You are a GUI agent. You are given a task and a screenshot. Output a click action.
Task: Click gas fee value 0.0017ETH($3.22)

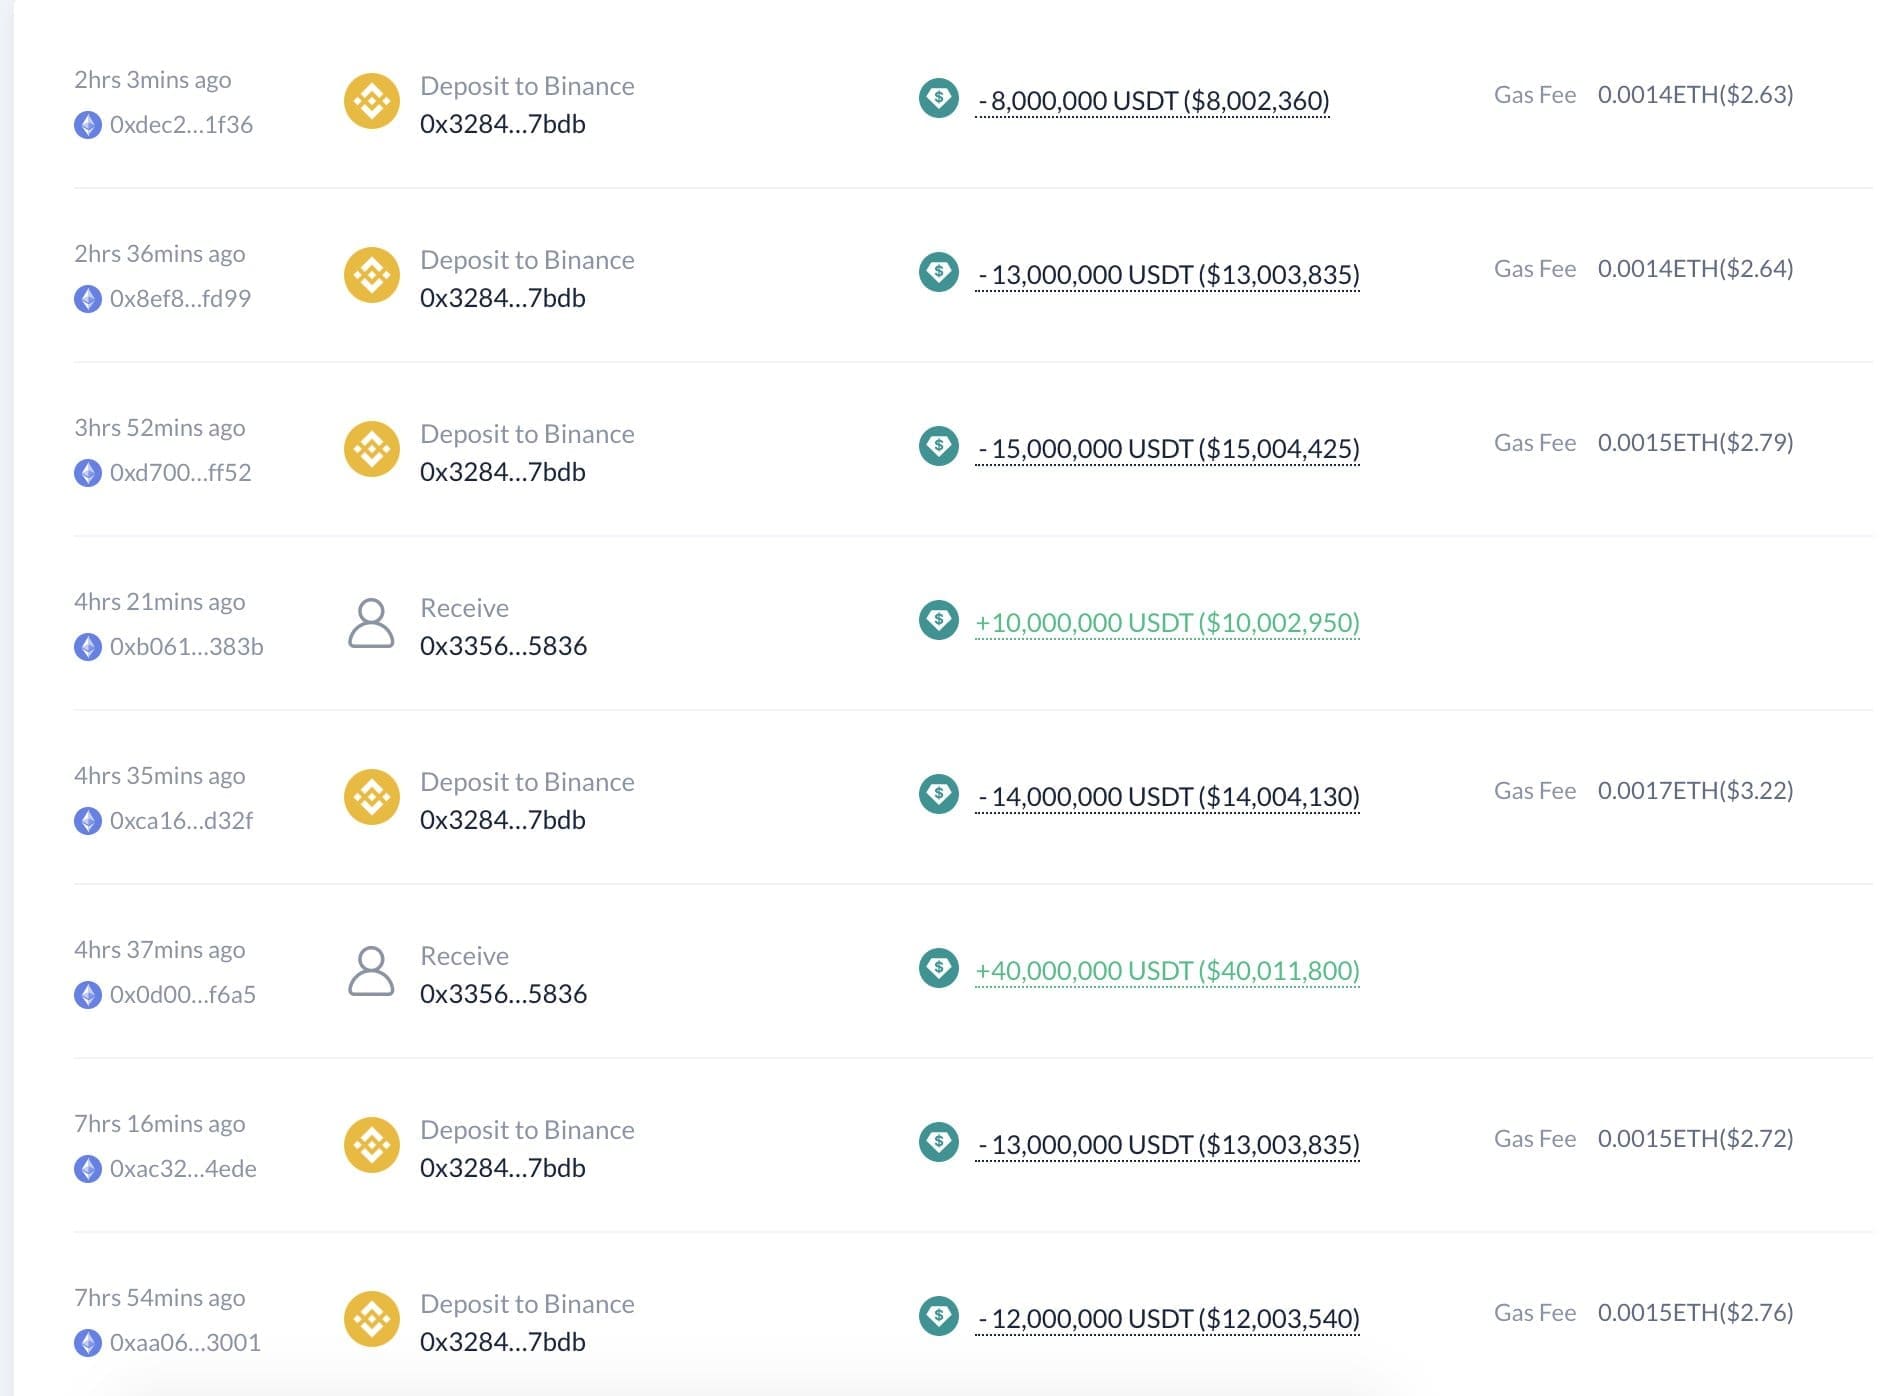point(1695,791)
